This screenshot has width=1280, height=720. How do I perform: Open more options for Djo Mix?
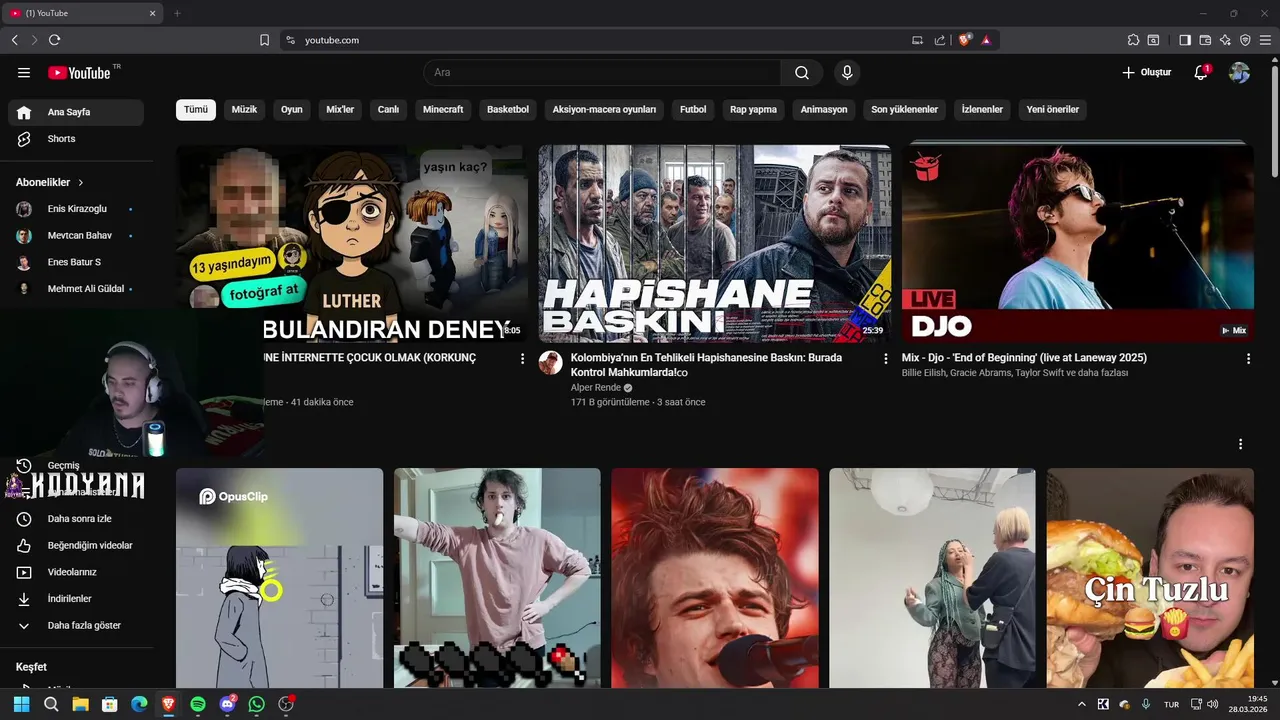coord(1248,359)
